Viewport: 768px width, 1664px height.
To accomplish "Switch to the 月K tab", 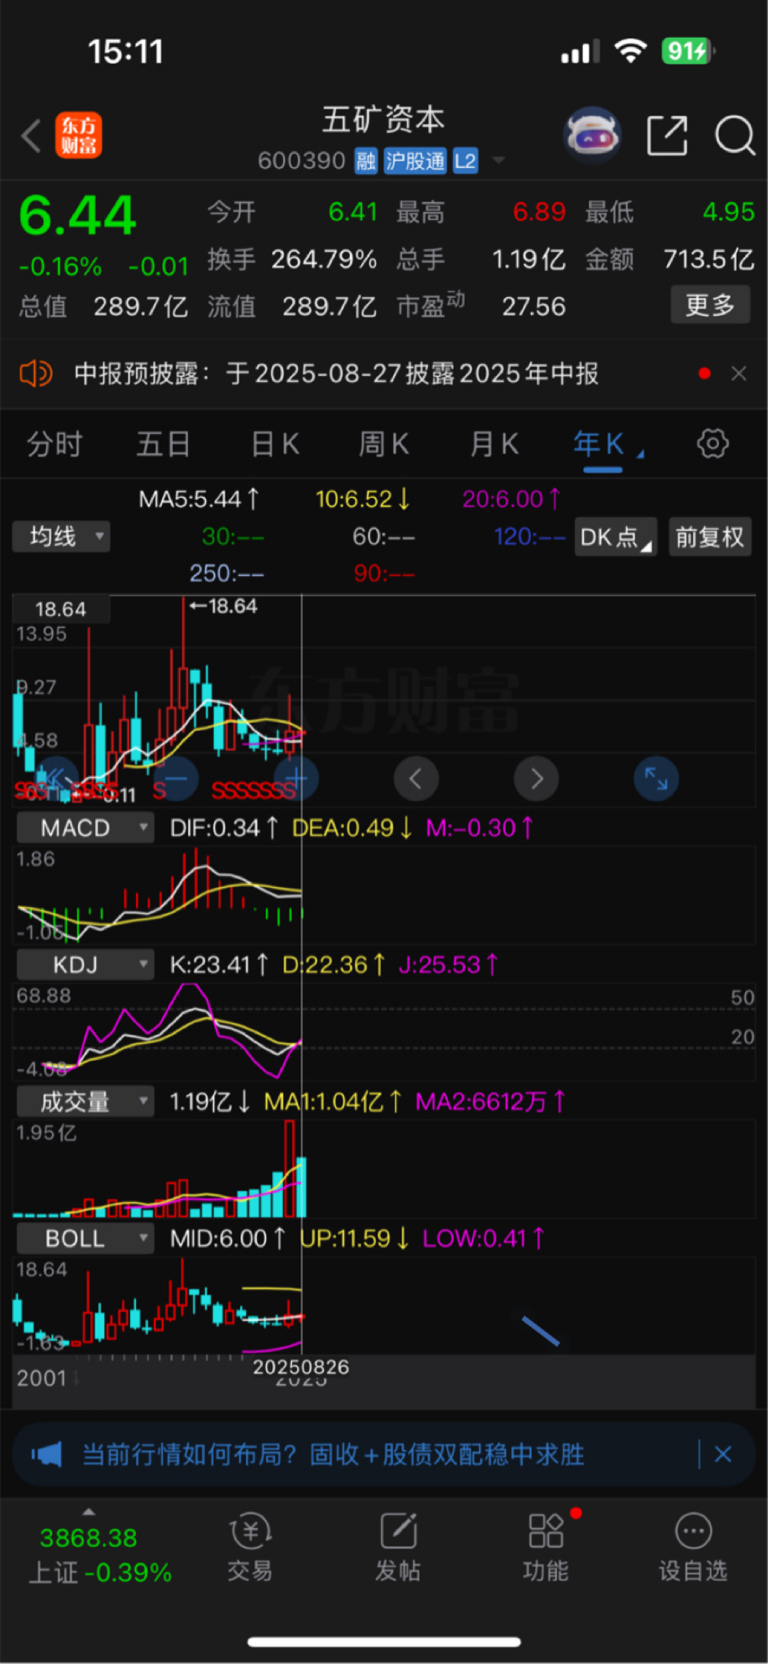I will click(x=494, y=444).
